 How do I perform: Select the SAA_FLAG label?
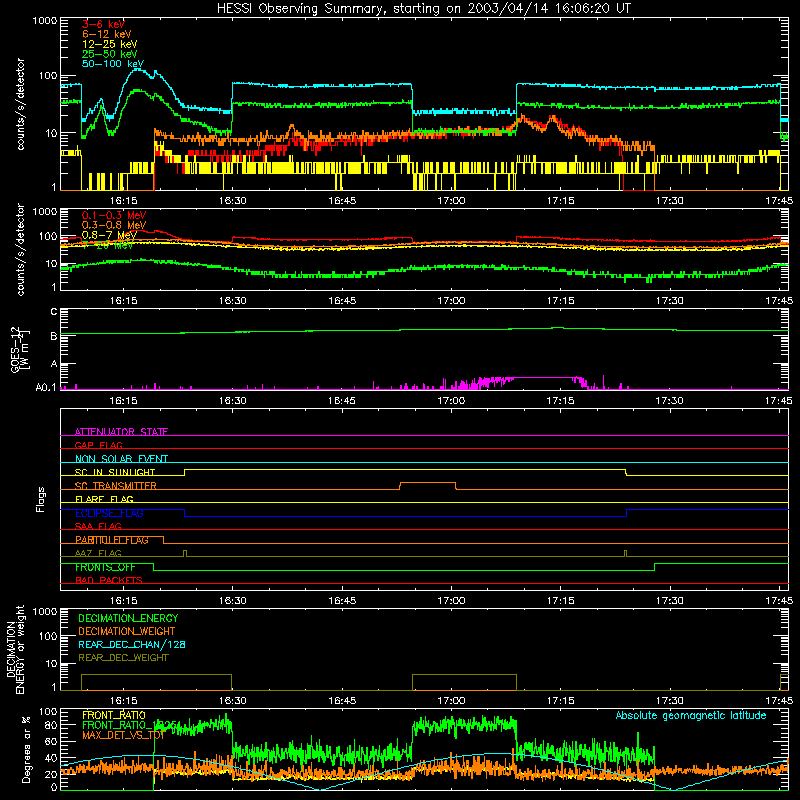pyautogui.click(x=98, y=526)
